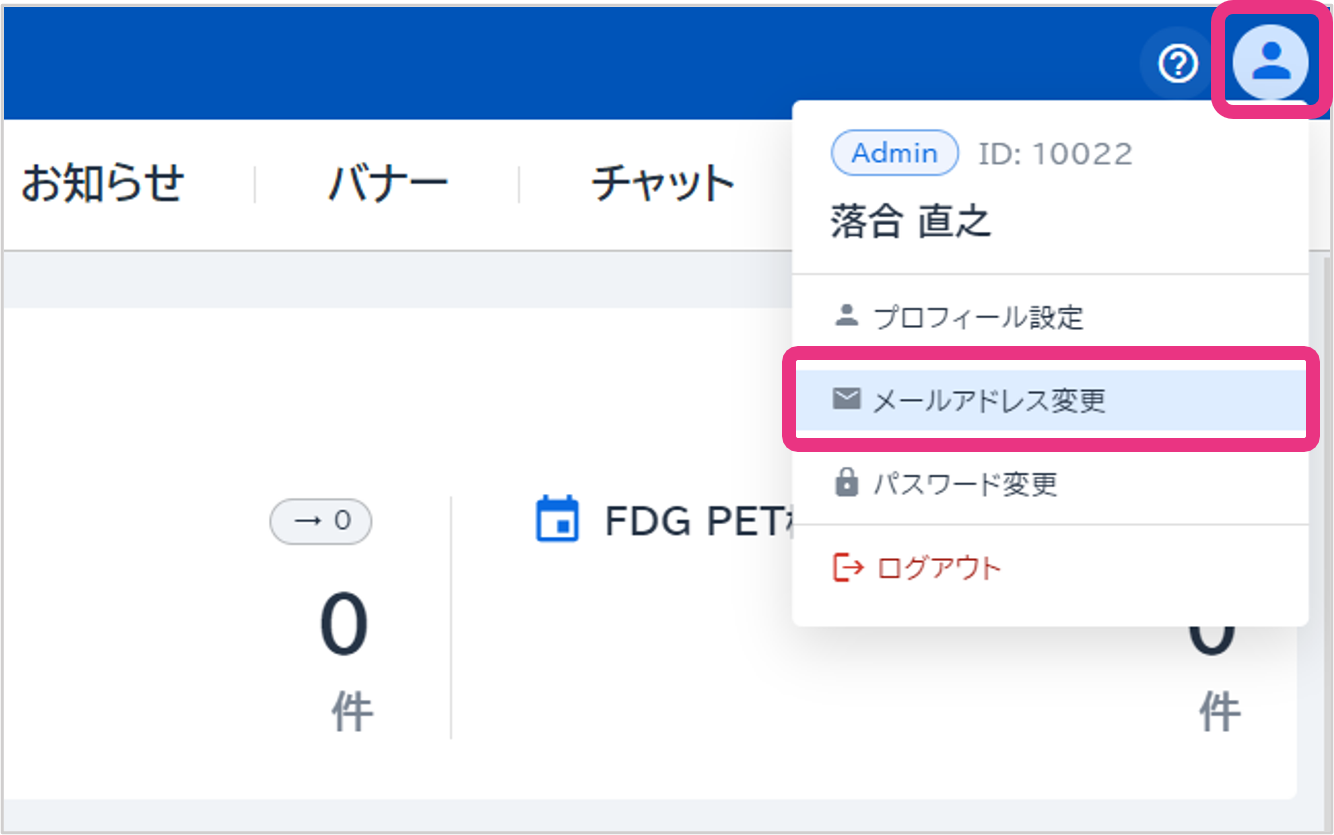This screenshot has width=1334, height=835.
Task: Click the user account avatar icon
Action: click(1270, 62)
